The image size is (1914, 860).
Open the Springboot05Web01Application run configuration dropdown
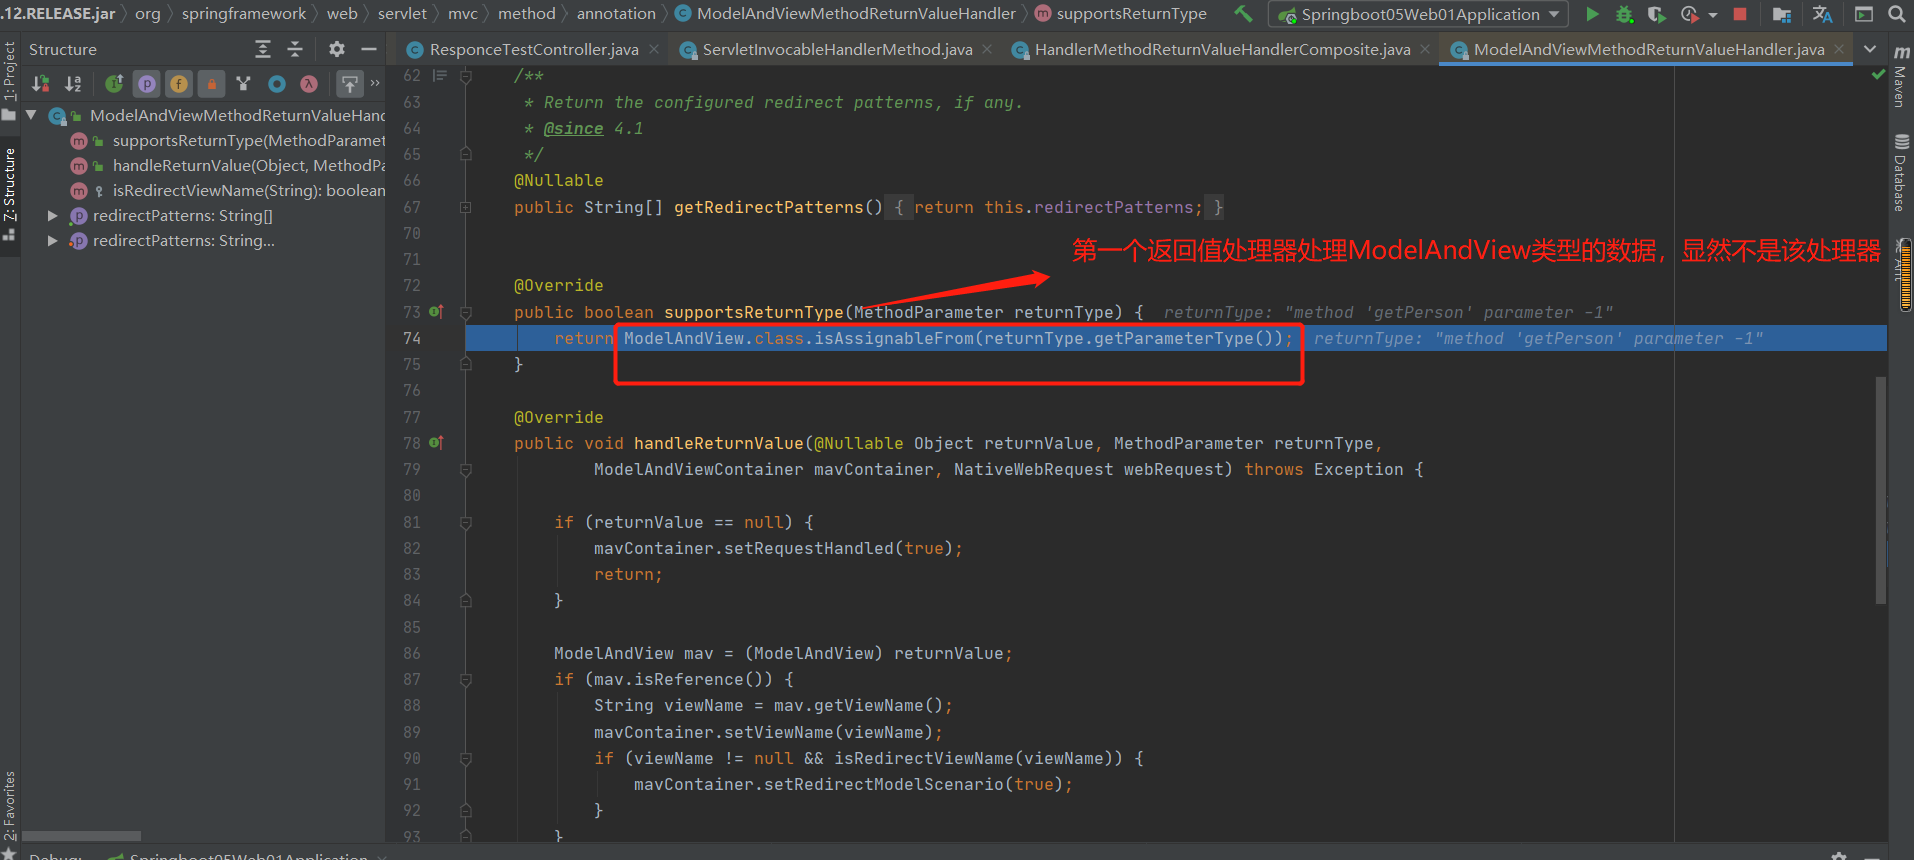coord(1419,14)
